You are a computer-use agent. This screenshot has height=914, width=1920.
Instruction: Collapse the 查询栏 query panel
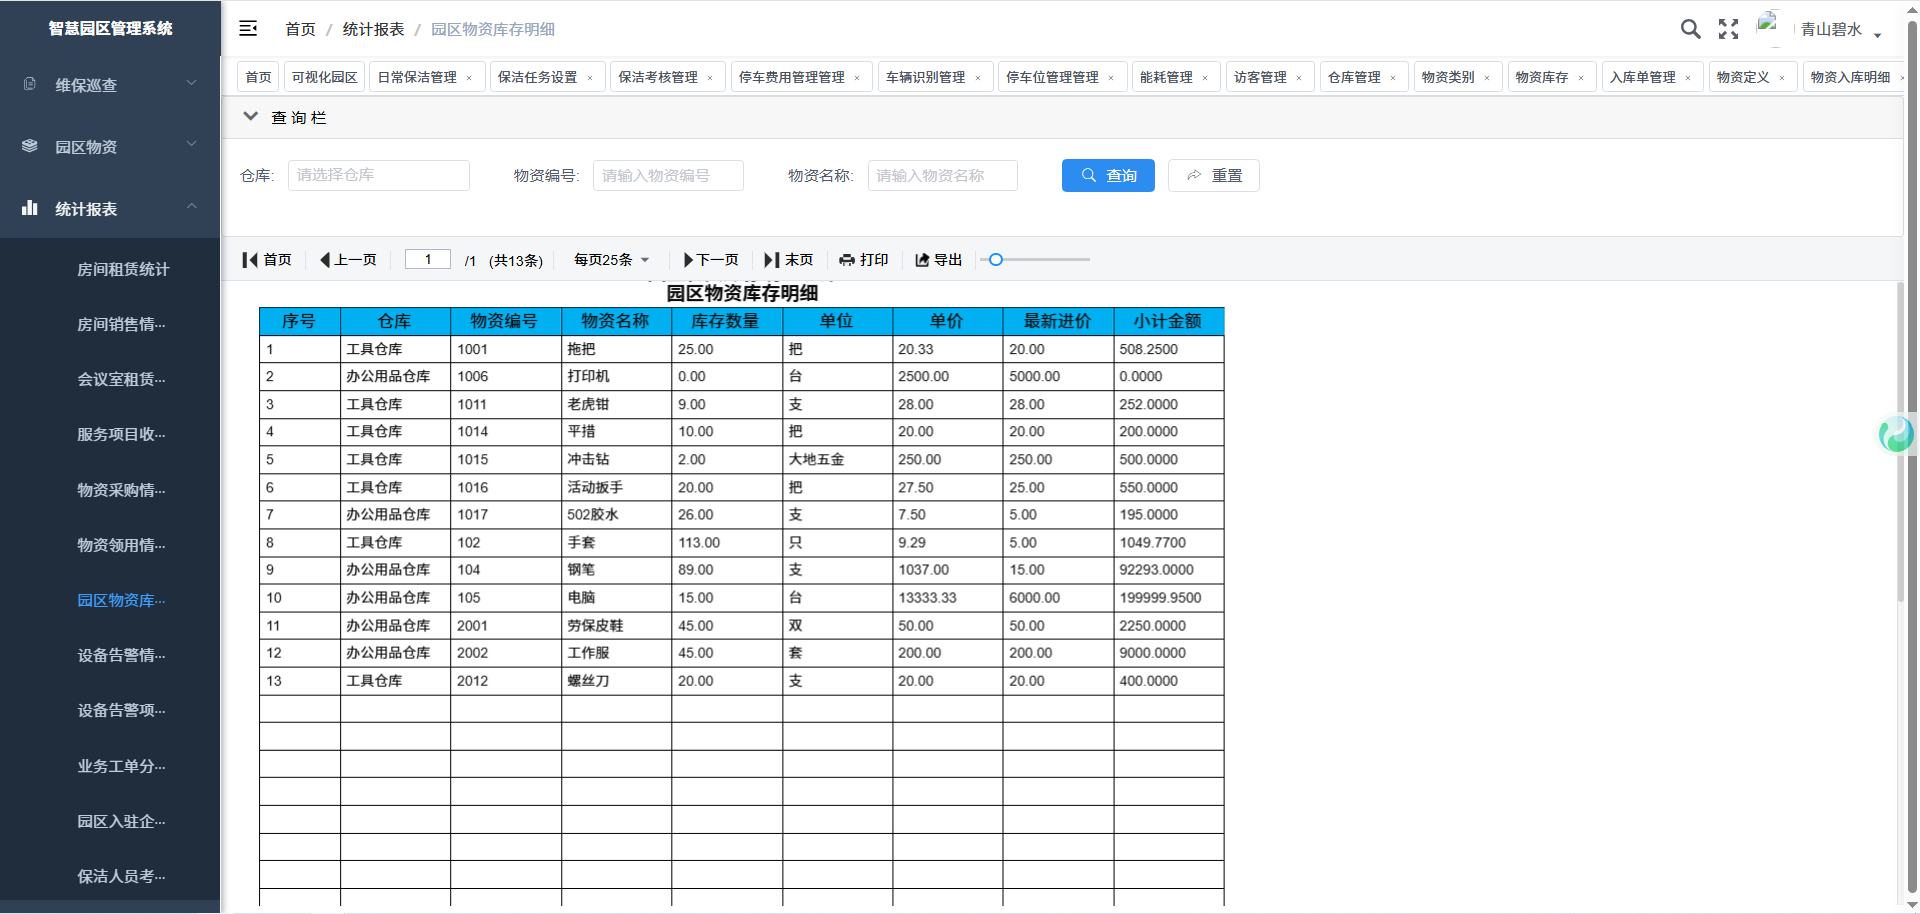click(x=251, y=117)
